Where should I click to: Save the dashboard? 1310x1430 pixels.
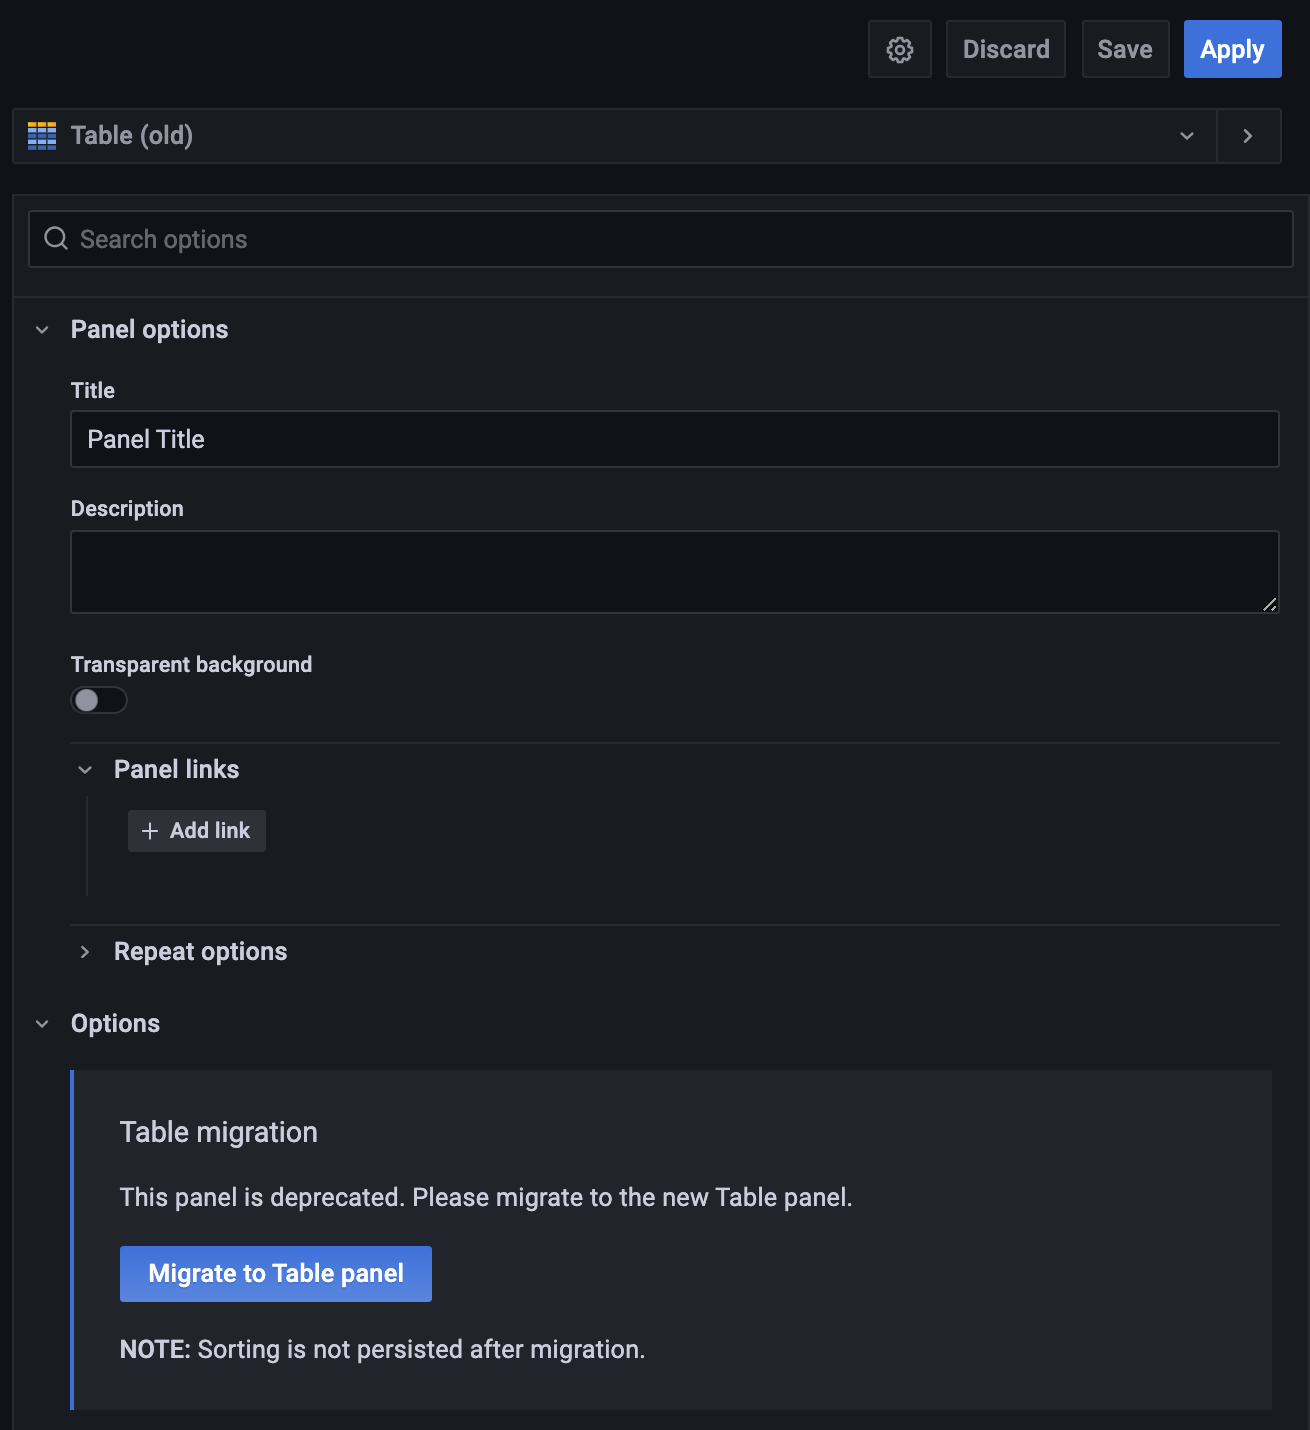click(1124, 48)
